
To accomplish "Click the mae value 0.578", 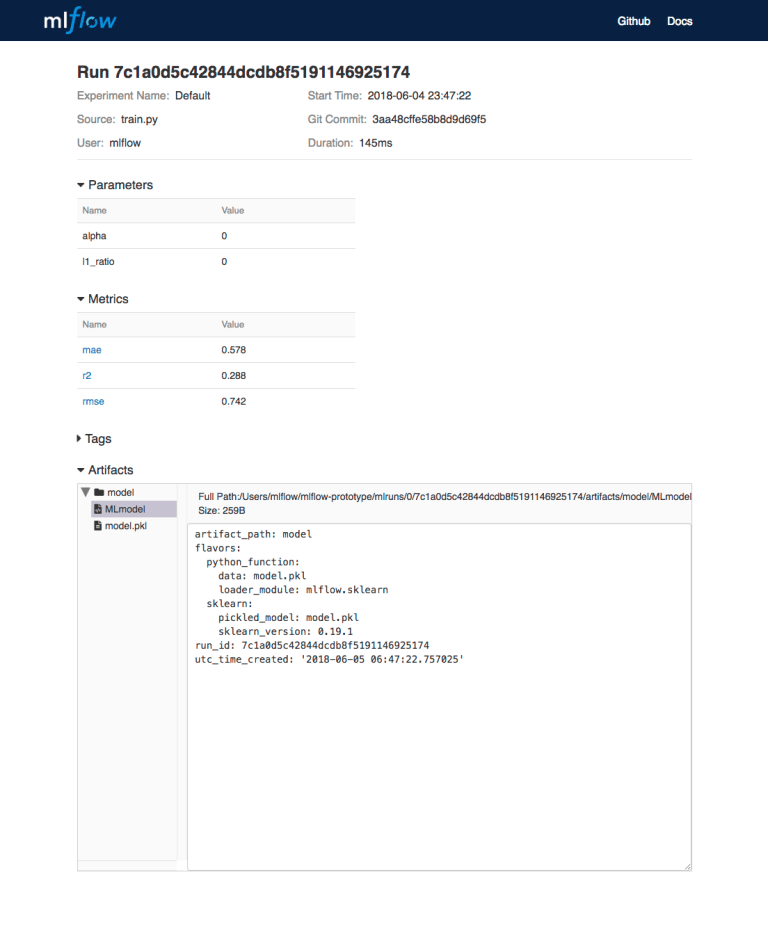I will click(234, 350).
